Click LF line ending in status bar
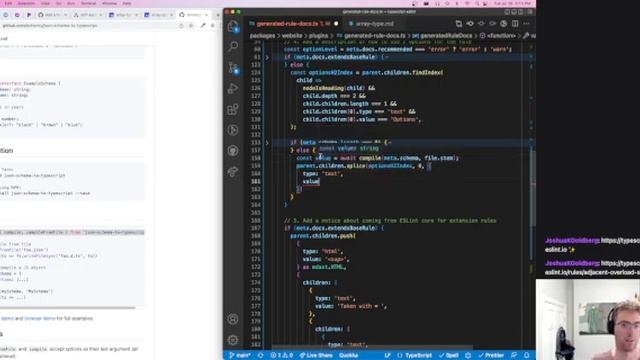Image resolution: width=640 pixels, height=360 pixels. (x=387, y=355)
